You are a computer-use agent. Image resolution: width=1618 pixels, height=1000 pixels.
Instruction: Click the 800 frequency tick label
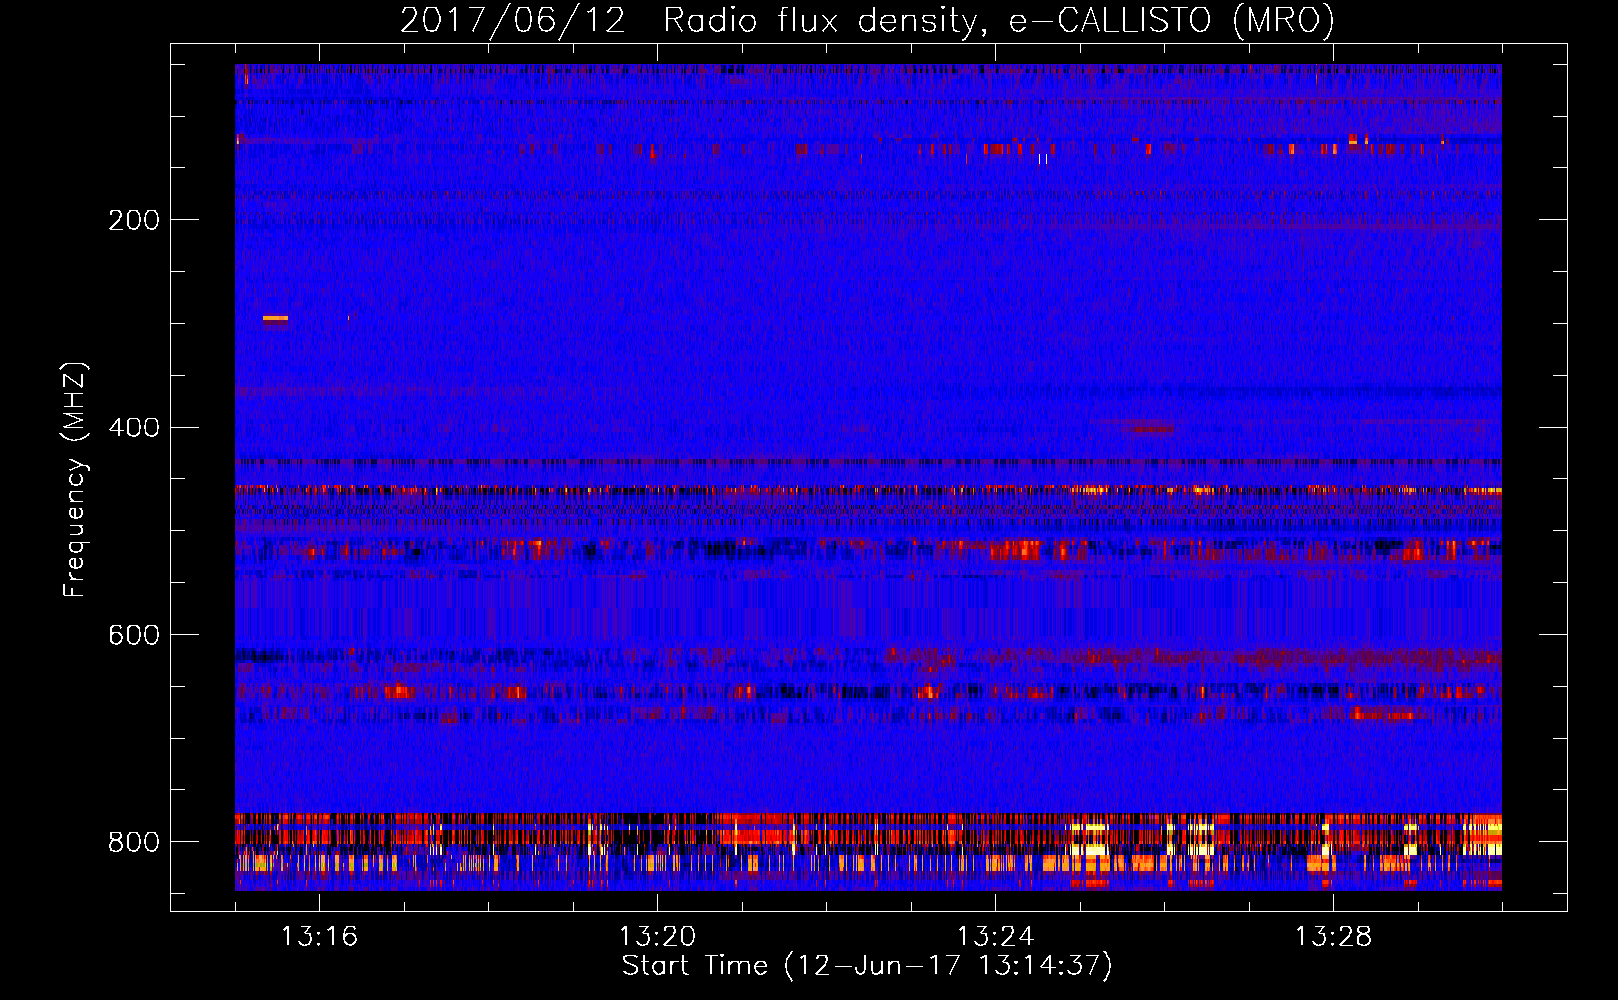click(134, 842)
